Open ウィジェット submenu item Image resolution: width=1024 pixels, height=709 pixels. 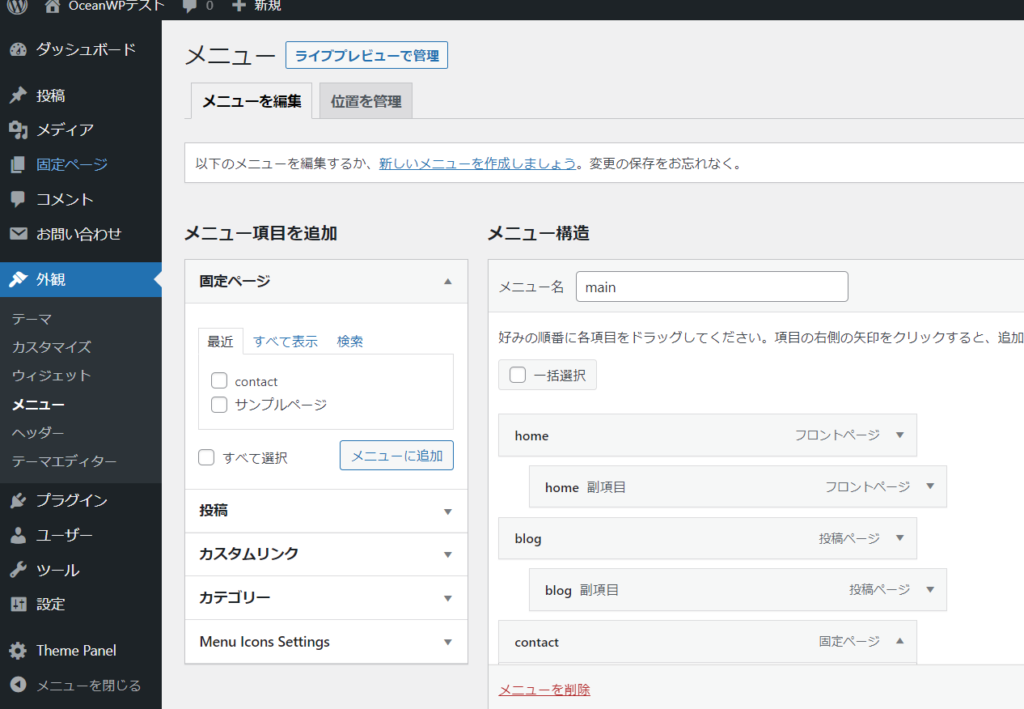tap(51, 375)
